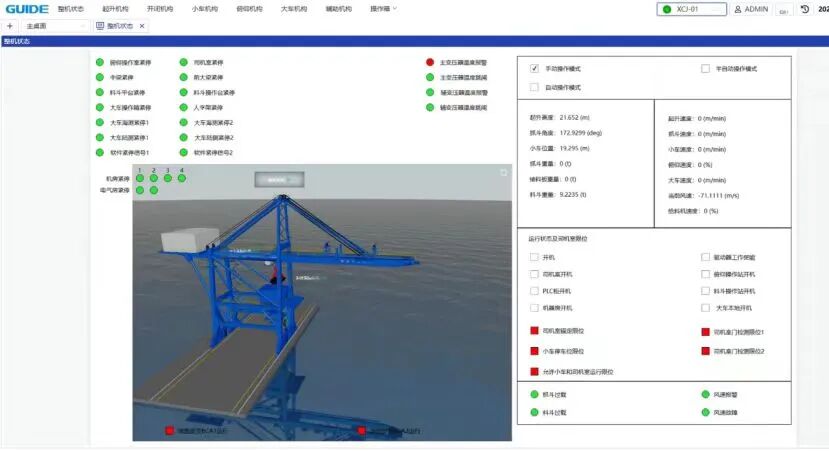
Task: Click the GUIDE logo in top-left
Action: pos(25,9)
